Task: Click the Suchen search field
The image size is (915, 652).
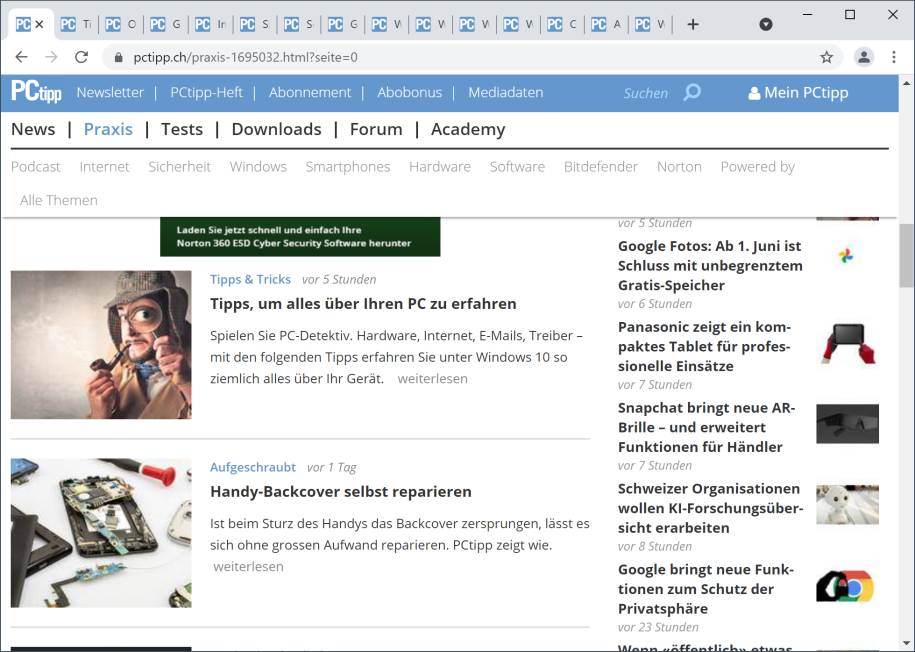Action: [x=645, y=93]
